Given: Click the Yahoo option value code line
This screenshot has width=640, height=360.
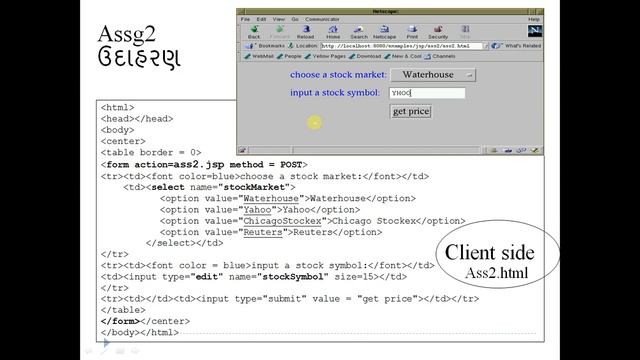Looking at the screenshot, I should (x=260, y=210).
